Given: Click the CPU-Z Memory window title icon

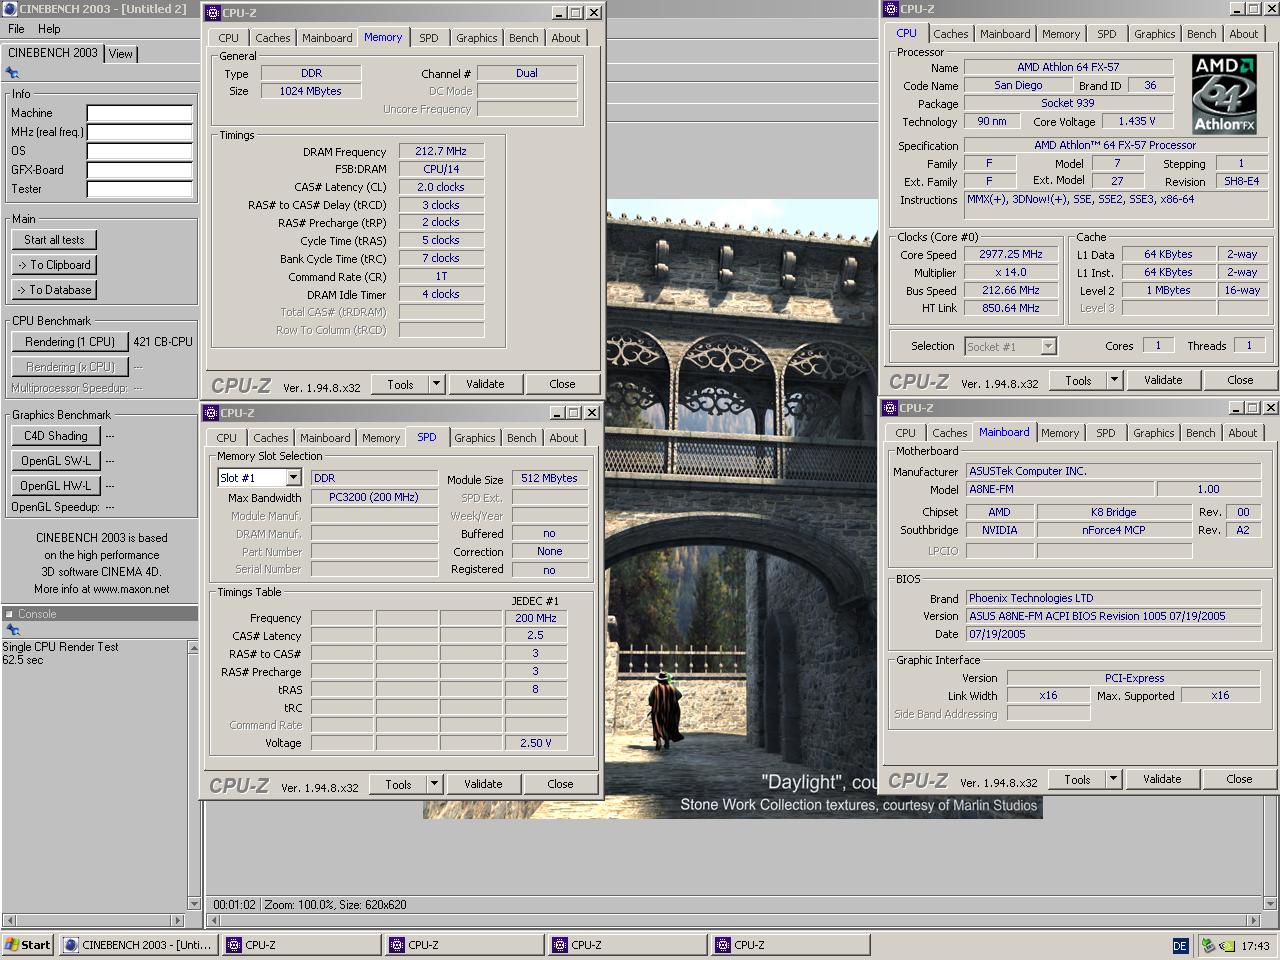Looking at the screenshot, I should pyautogui.click(x=212, y=13).
